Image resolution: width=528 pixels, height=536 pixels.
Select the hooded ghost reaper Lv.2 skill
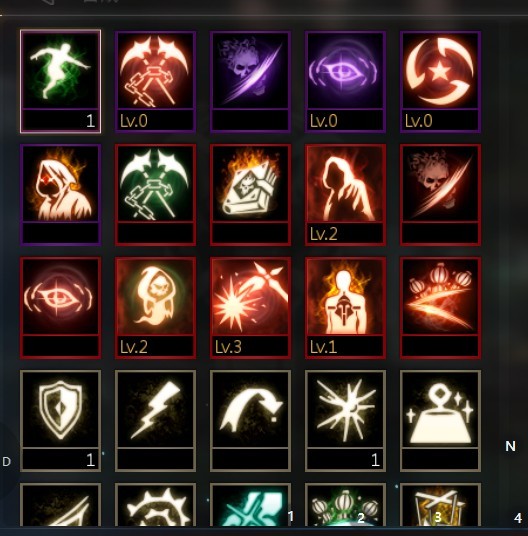click(x=155, y=307)
